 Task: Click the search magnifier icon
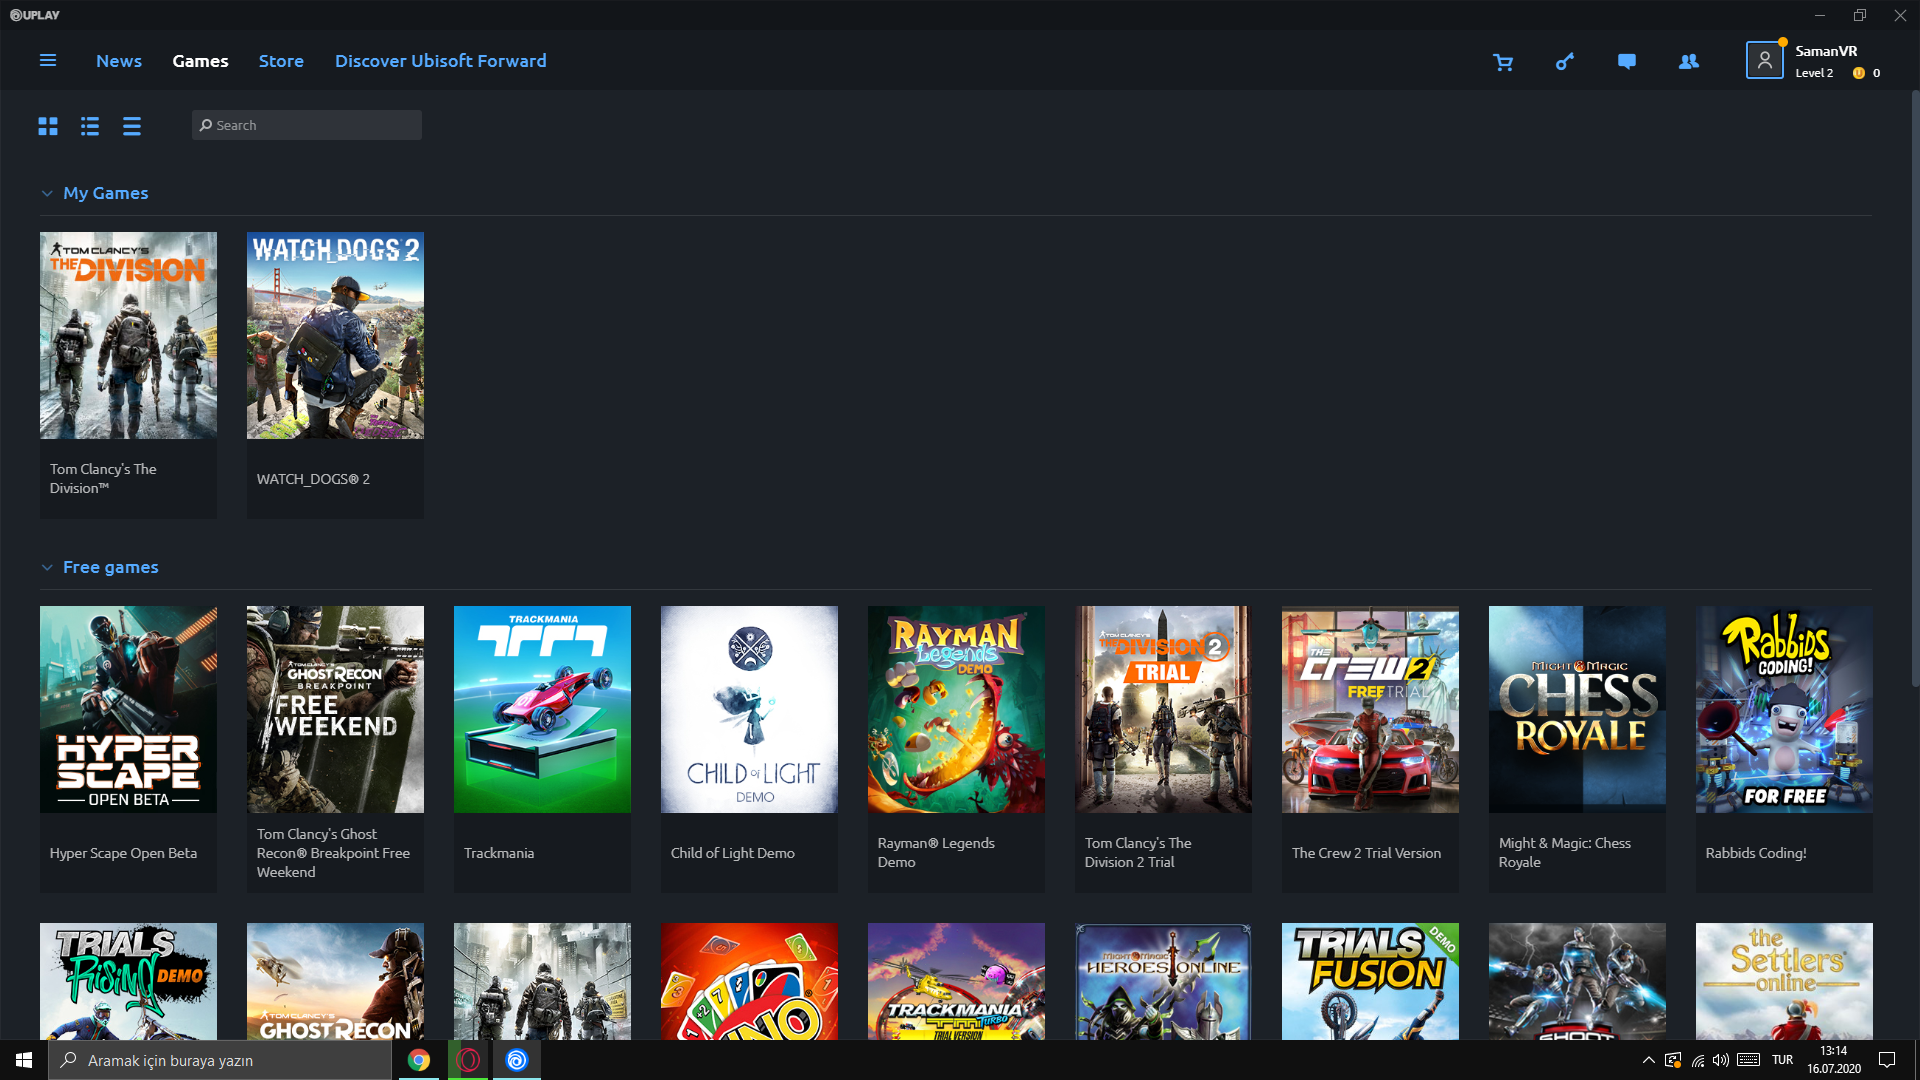(x=206, y=125)
